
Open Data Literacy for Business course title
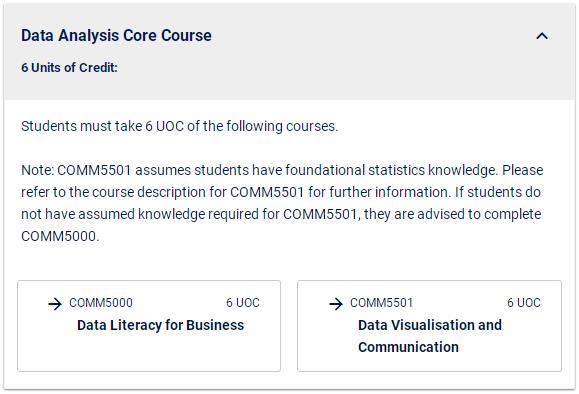(160, 325)
